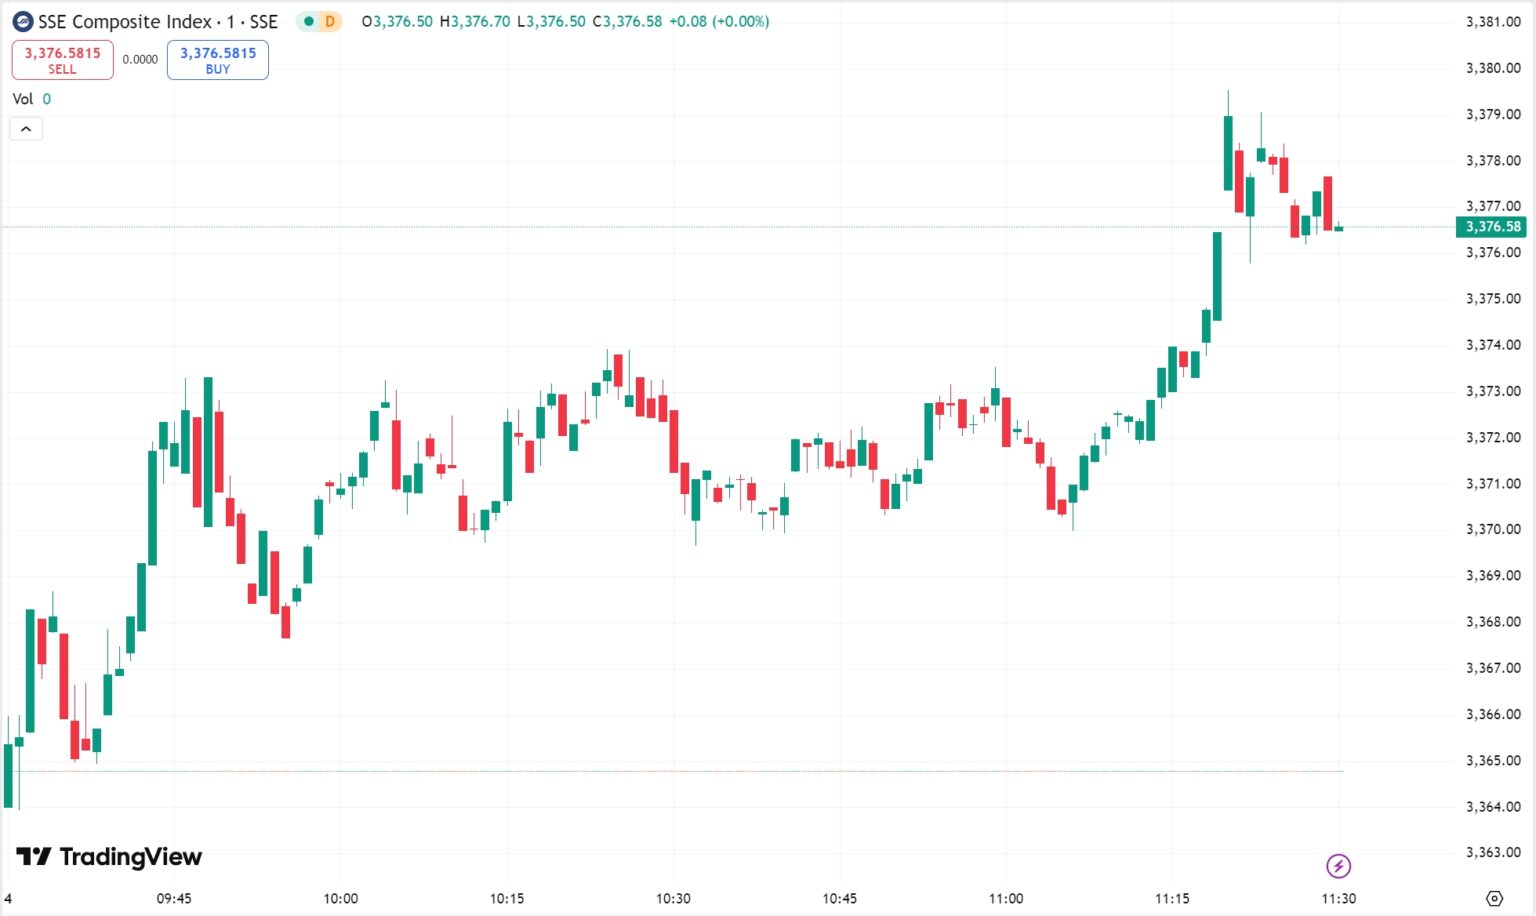Open chart settings gear icon

[x=1494, y=898]
